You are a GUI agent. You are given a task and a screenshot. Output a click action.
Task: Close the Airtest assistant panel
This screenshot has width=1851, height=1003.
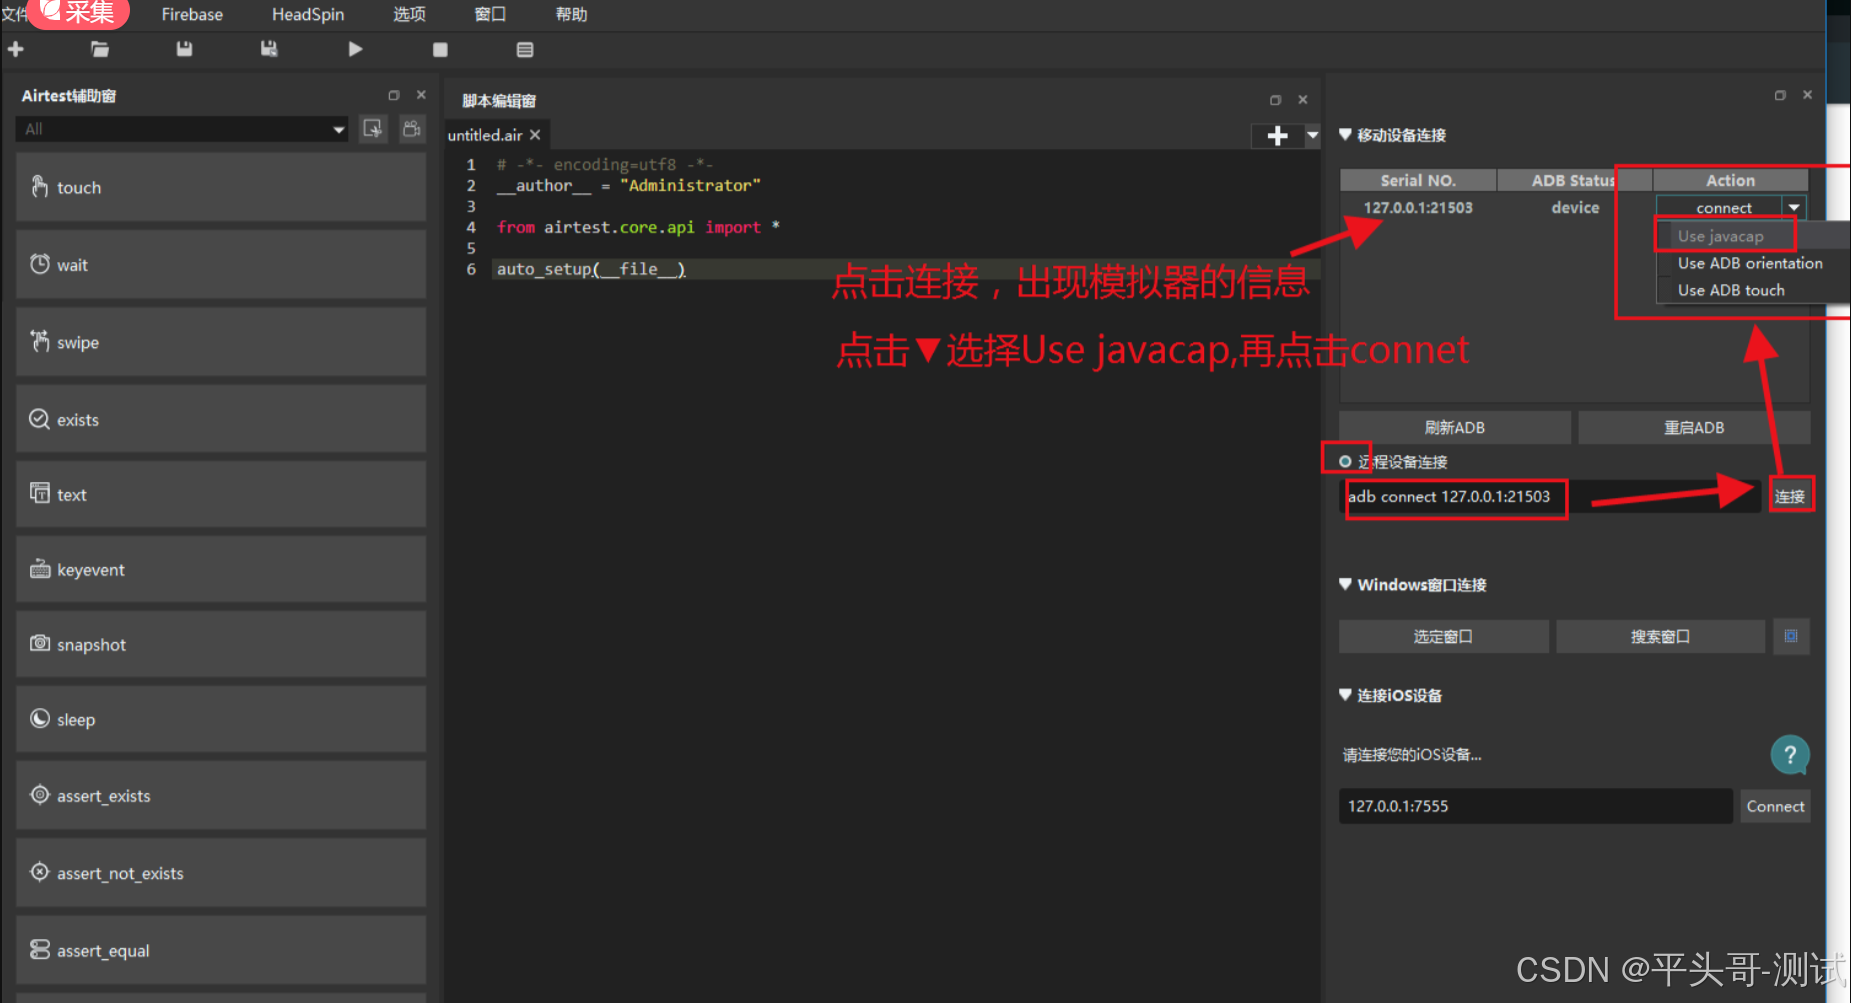421,95
